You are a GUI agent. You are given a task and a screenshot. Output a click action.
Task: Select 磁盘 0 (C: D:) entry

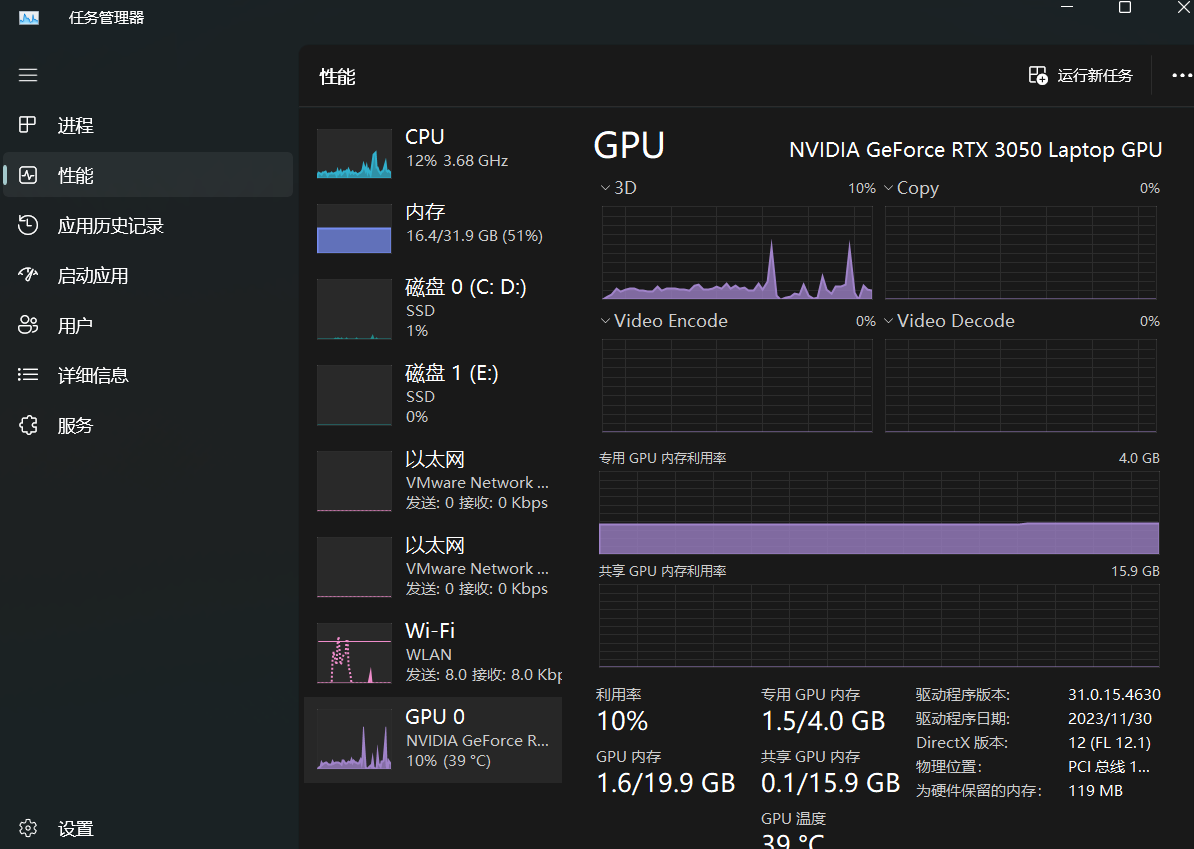[x=433, y=308]
